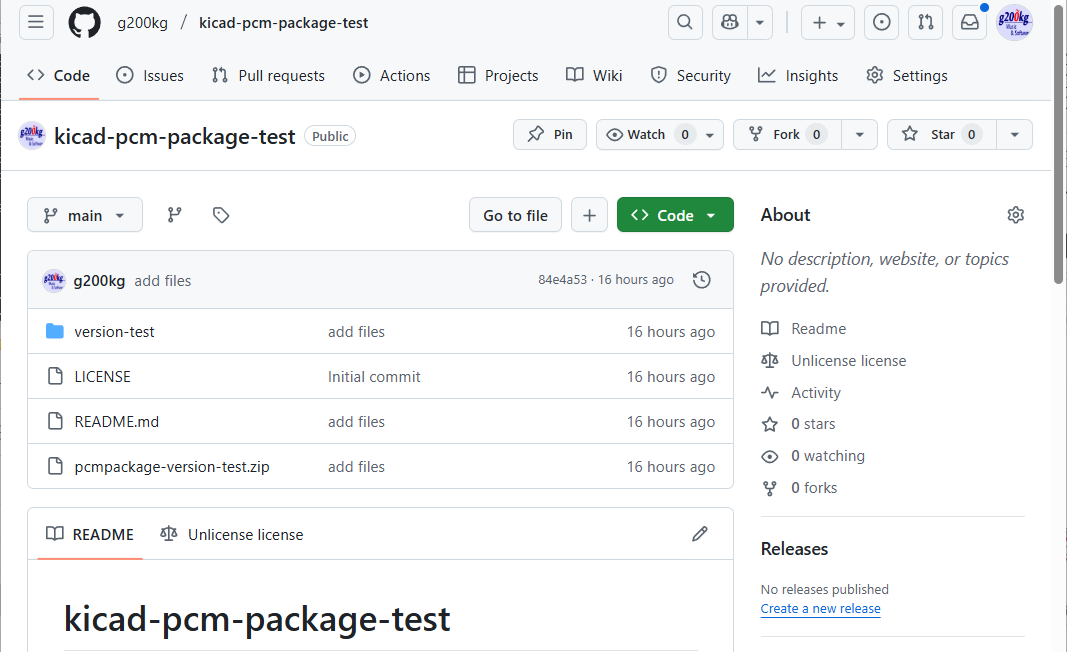Viewport: 1067px width, 652px height.
Task: Open the search magnifier icon
Action: pos(685,23)
